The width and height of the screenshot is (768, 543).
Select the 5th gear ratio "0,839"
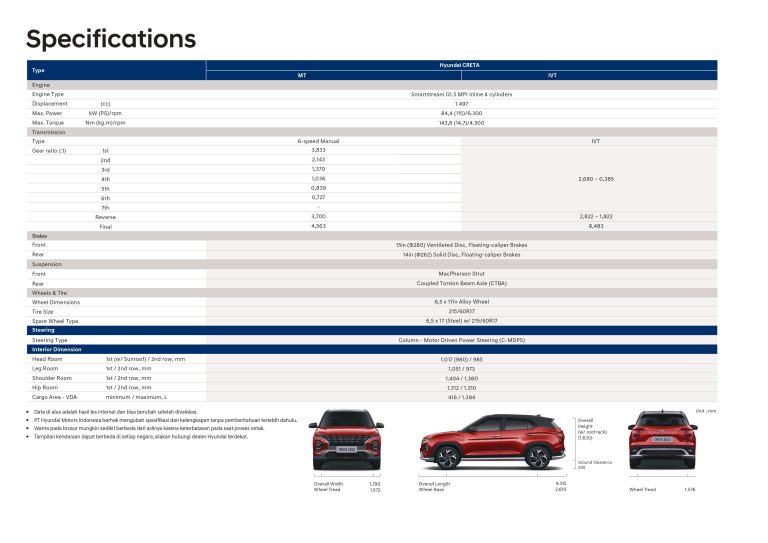318,188
